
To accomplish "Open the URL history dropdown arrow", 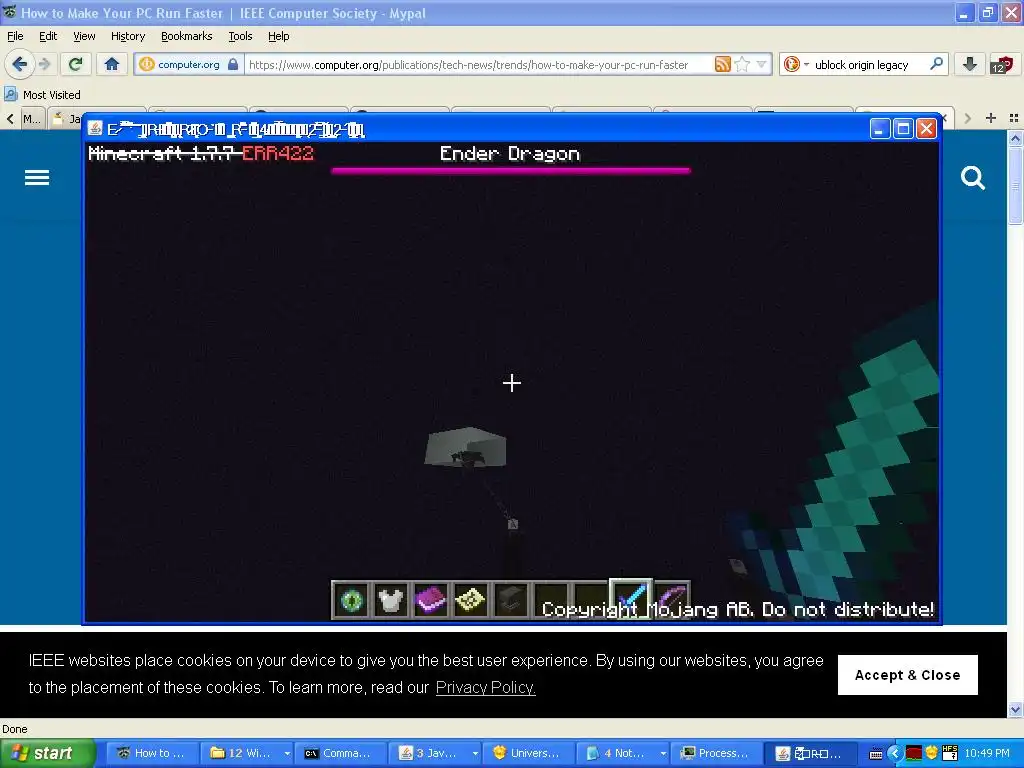I will point(761,64).
